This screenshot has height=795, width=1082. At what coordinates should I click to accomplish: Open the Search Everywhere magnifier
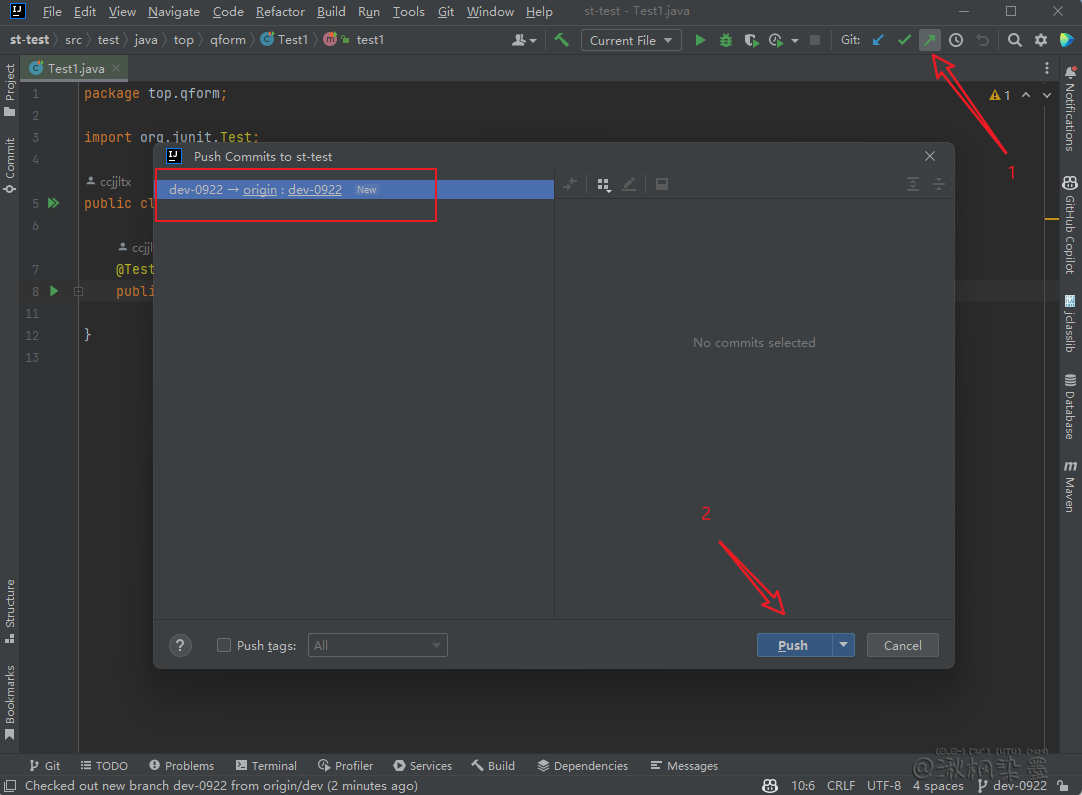click(1014, 40)
